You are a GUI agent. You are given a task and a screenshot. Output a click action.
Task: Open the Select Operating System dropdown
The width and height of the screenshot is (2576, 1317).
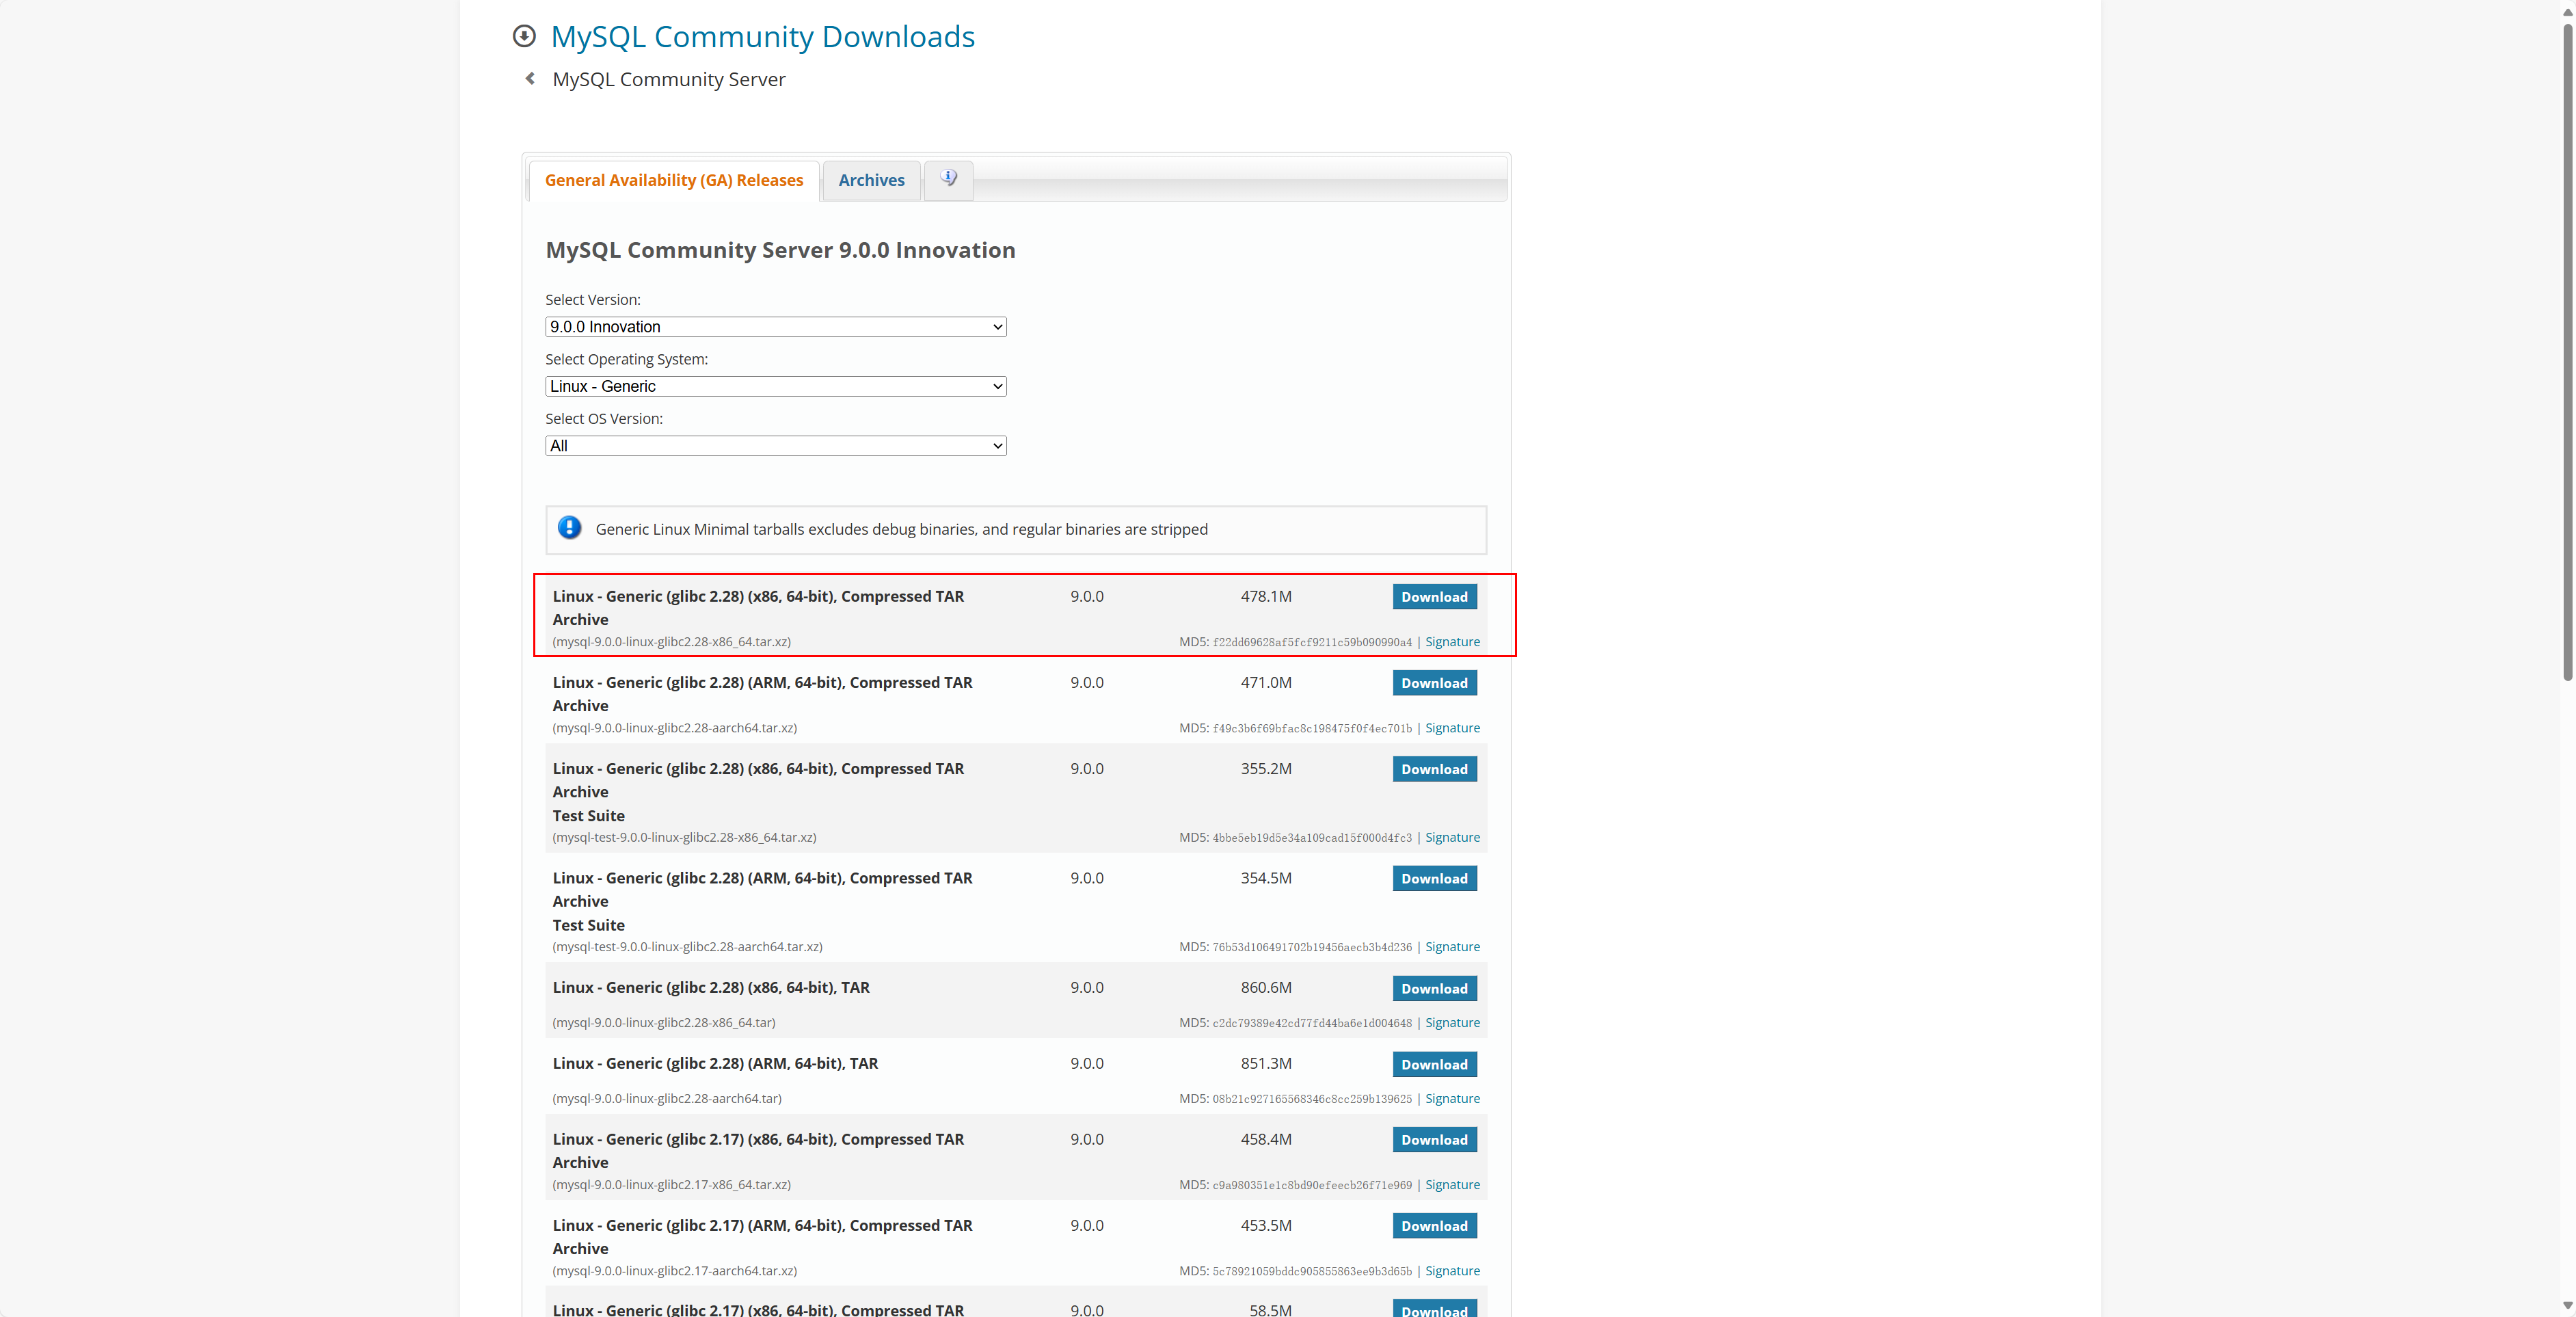click(x=775, y=386)
